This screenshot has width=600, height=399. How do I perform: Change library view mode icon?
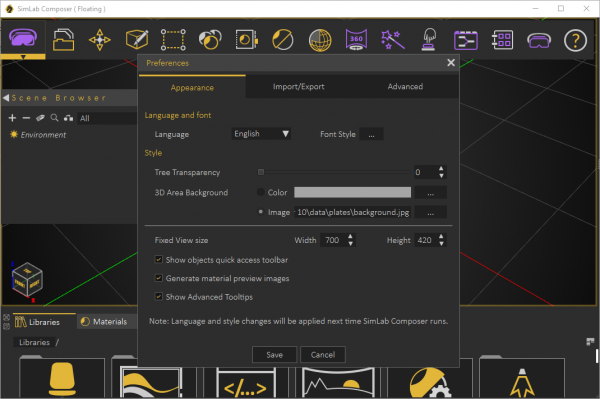(590, 341)
